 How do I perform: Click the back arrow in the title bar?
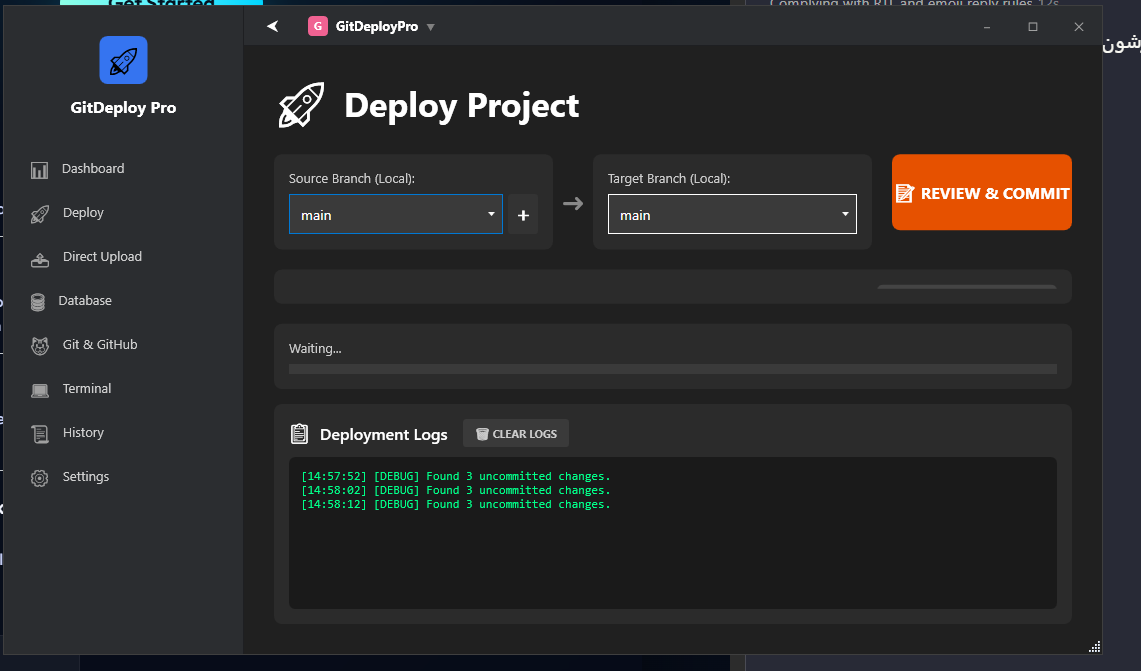point(272,26)
